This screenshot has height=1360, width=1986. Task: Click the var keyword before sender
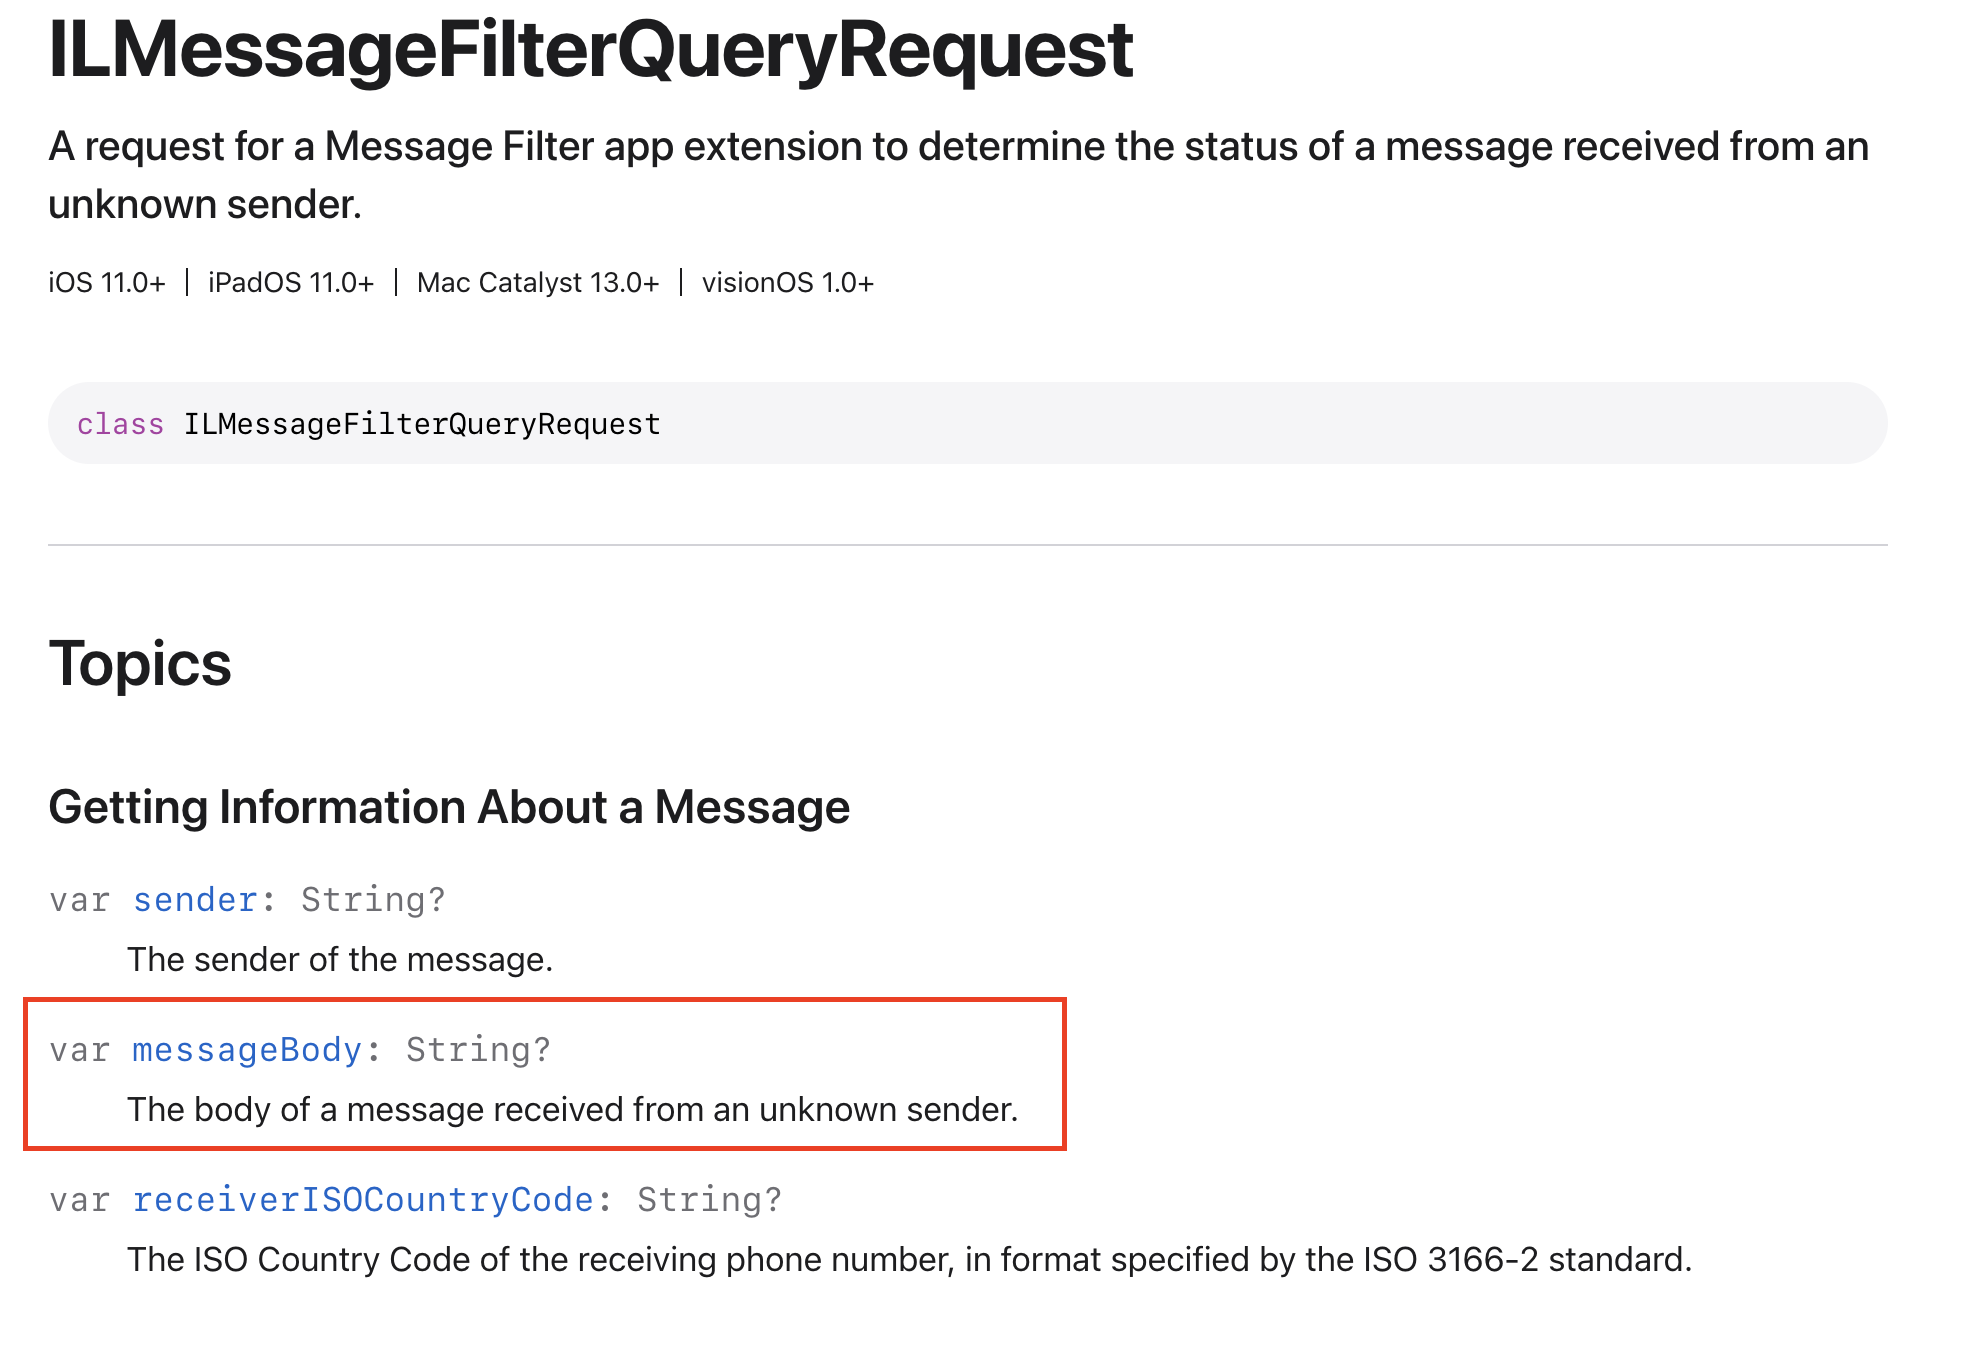(x=80, y=900)
